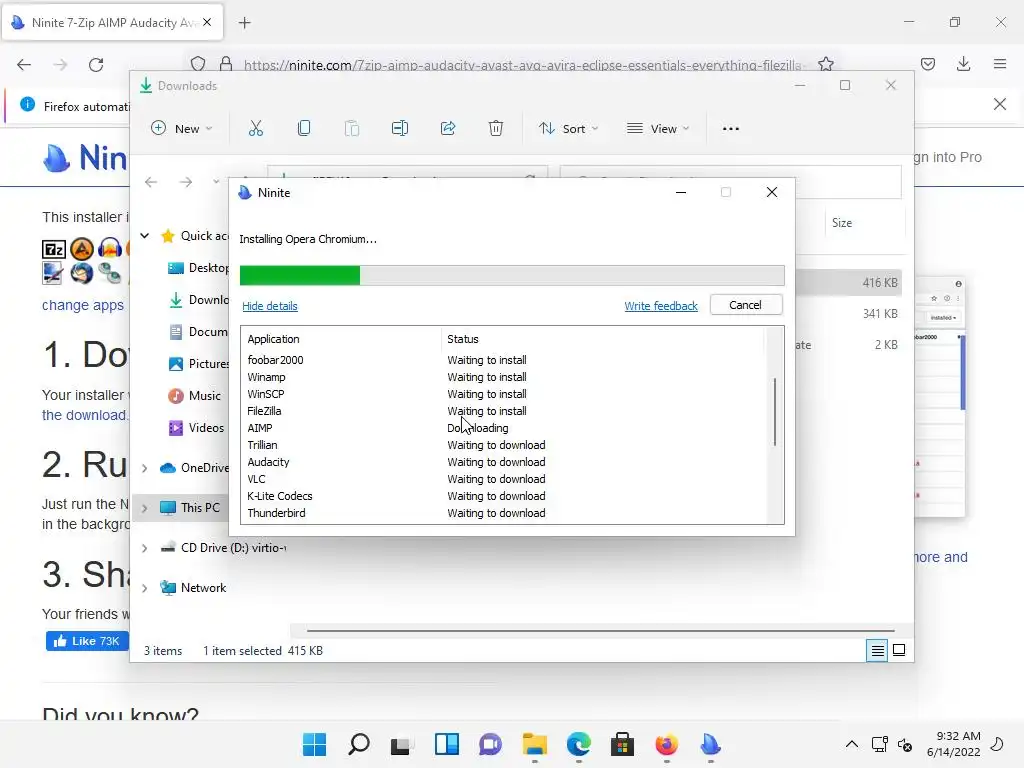The image size is (1024, 768).
Task: Select the Thunderbird row in application list
Action: (x=504, y=513)
